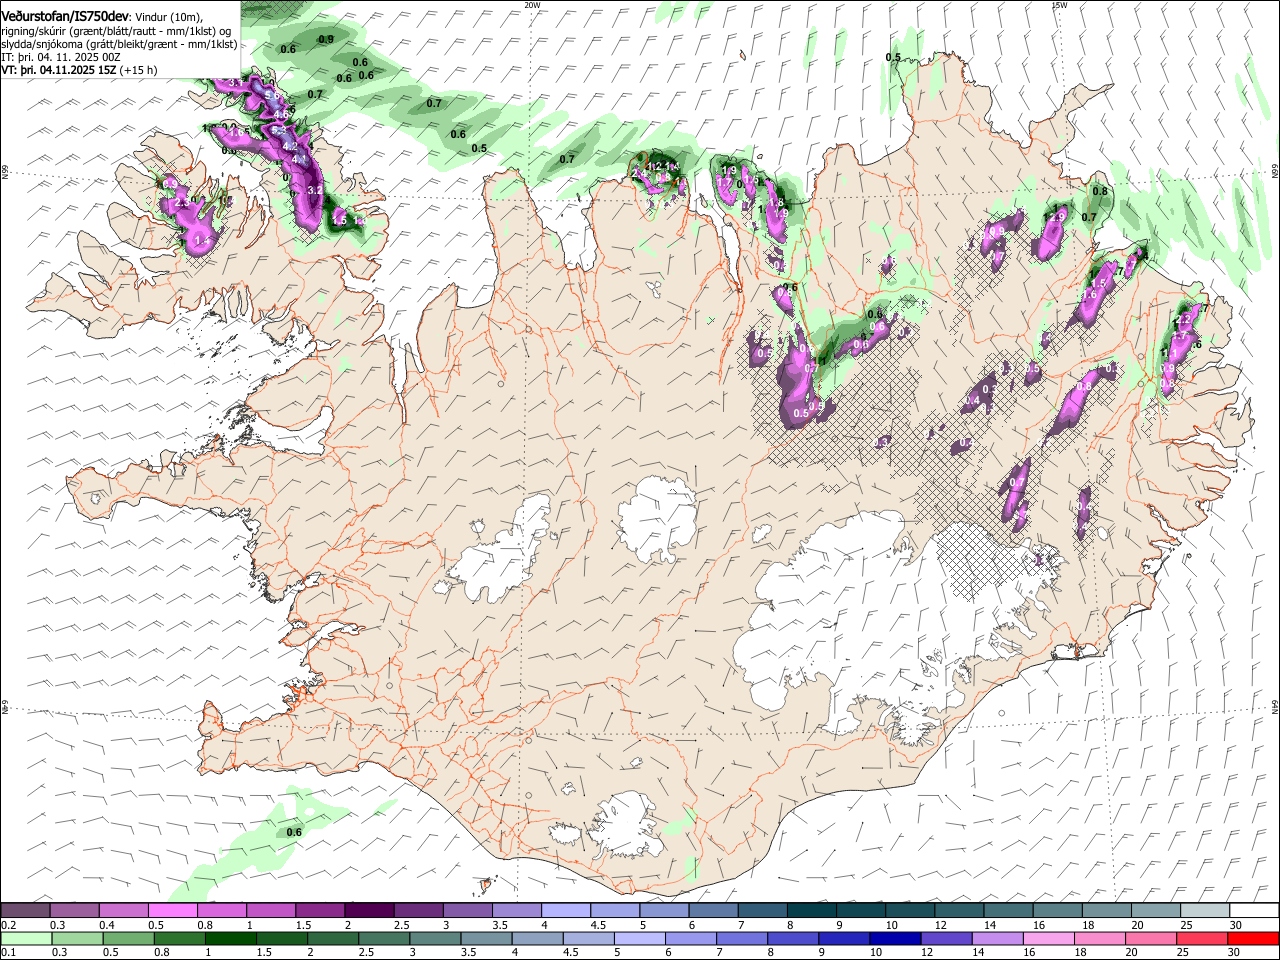Click the '(+15 h)' forecast offset text
This screenshot has width=1280, height=960.
pyautogui.click(x=138, y=70)
